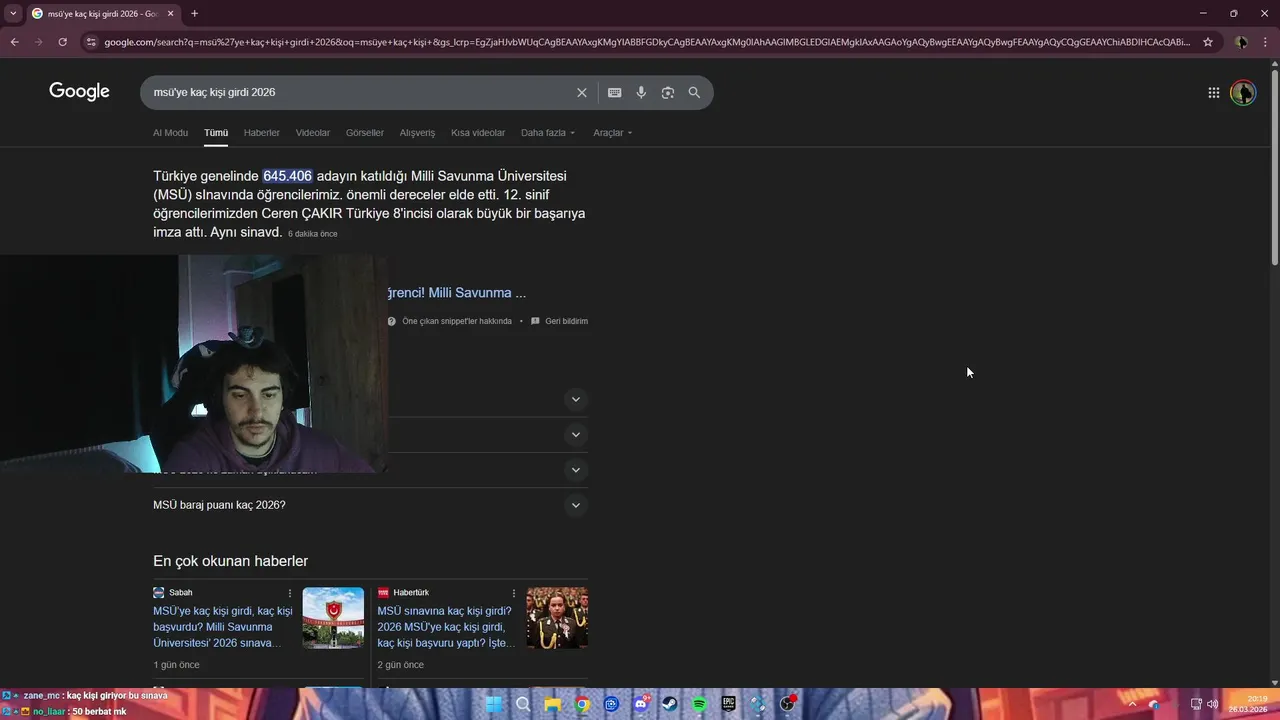Open the Daha fazla dropdown

(x=548, y=133)
